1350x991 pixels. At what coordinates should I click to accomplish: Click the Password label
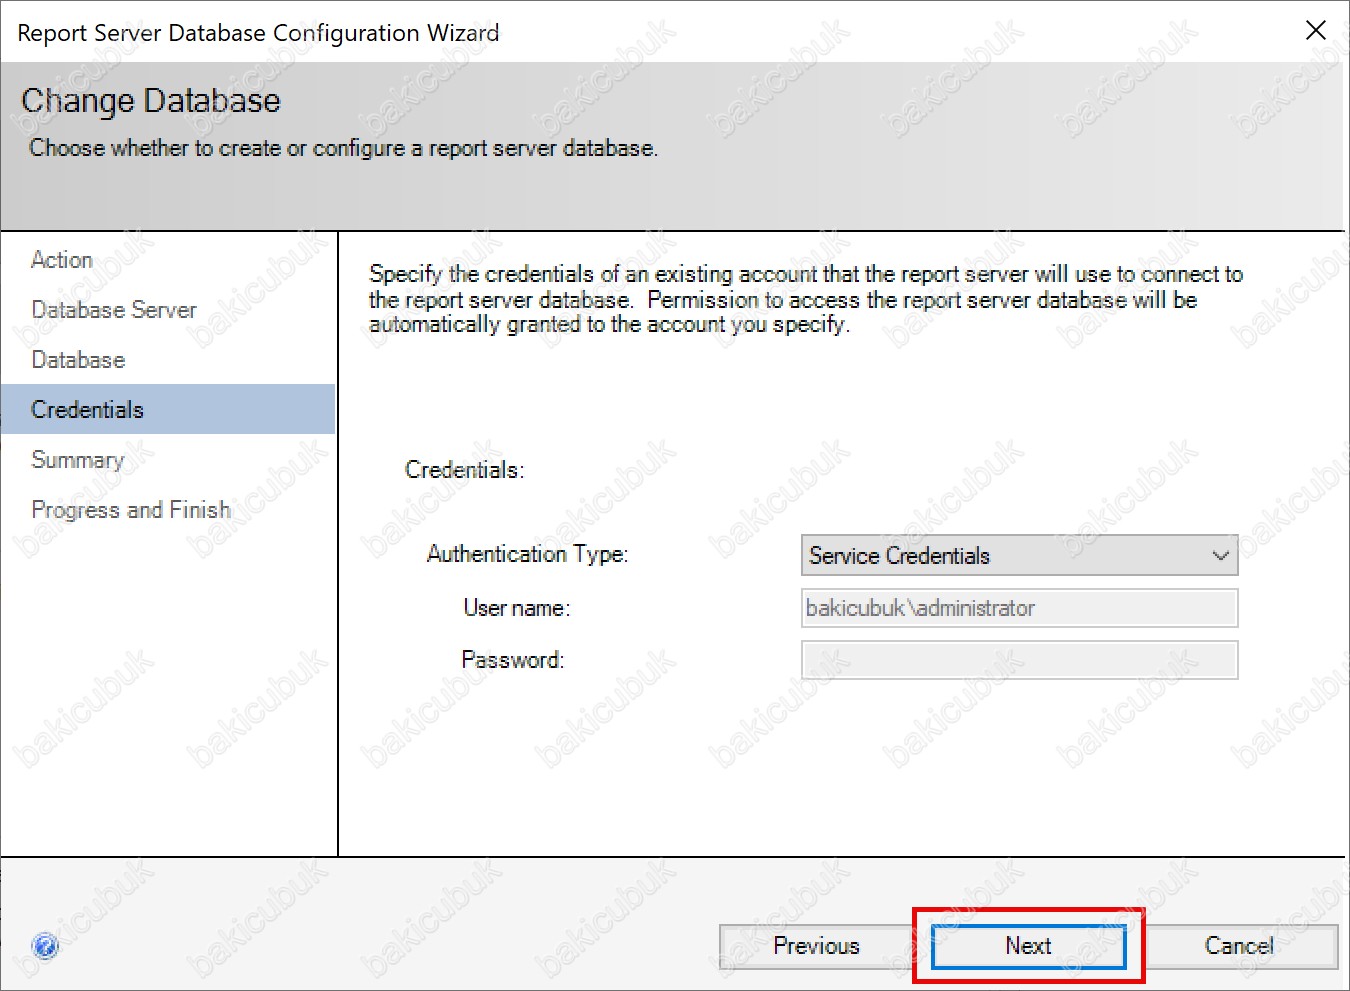pyautogui.click(x=513, y=660)
